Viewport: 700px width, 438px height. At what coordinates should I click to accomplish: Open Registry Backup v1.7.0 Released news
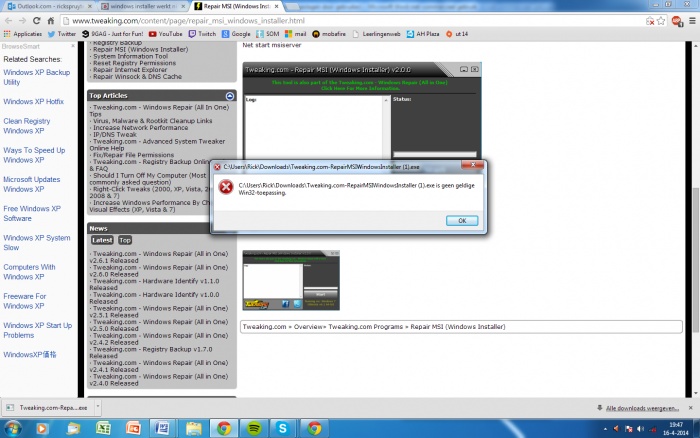[x=151, y=352]
